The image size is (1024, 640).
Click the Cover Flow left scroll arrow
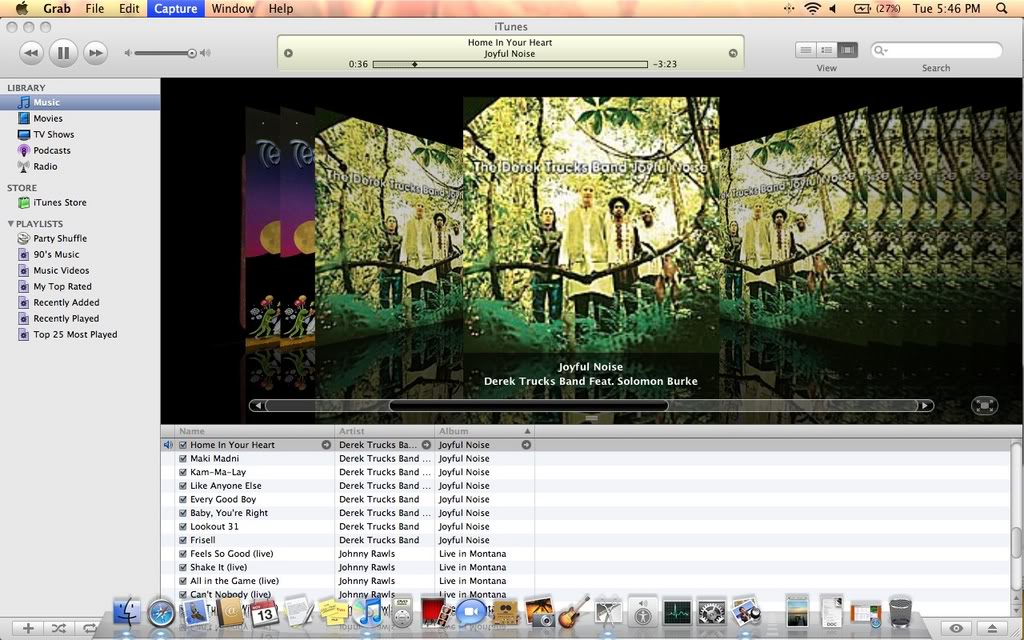[258, 406]
